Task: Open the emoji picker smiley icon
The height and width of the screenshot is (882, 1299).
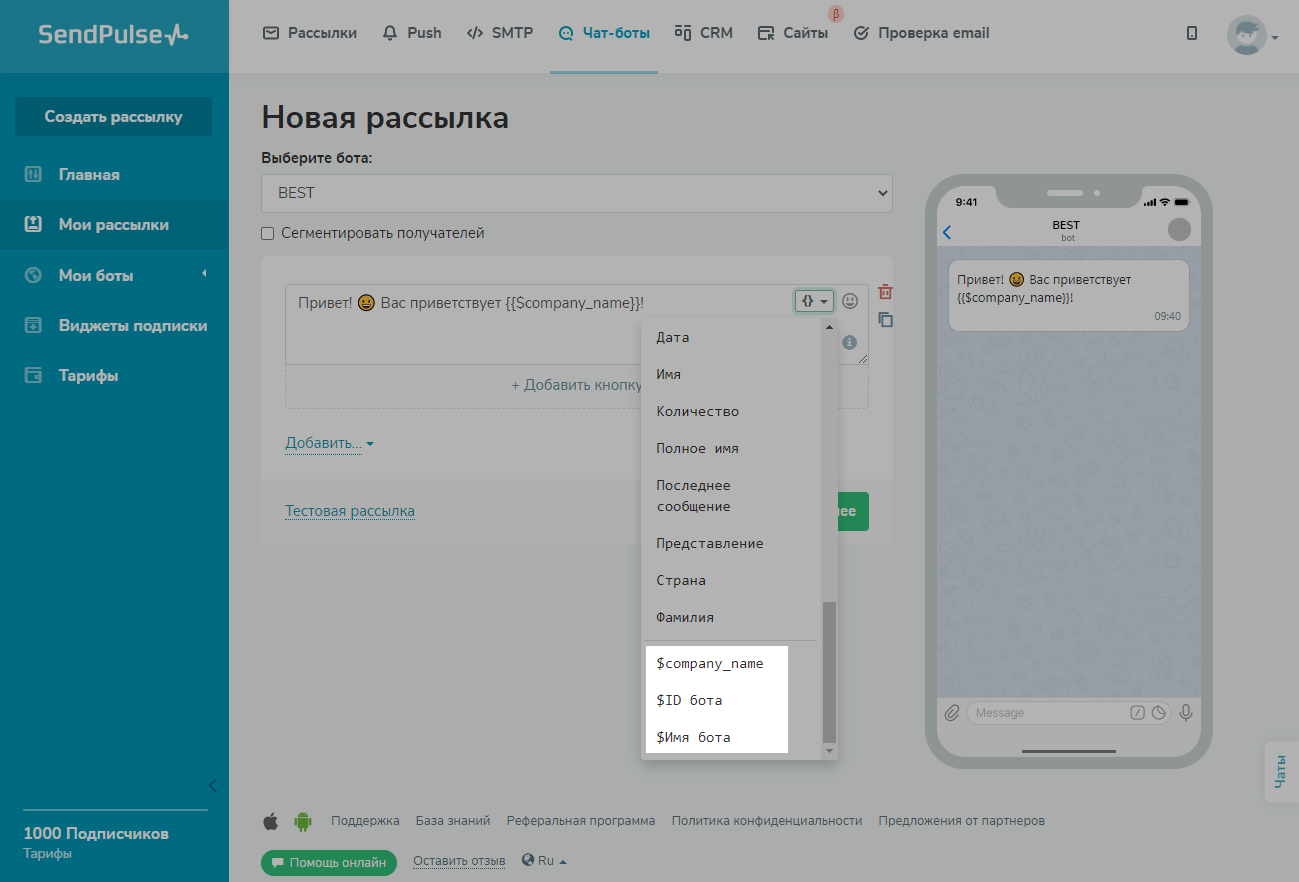Action: (x=850, y=300)
